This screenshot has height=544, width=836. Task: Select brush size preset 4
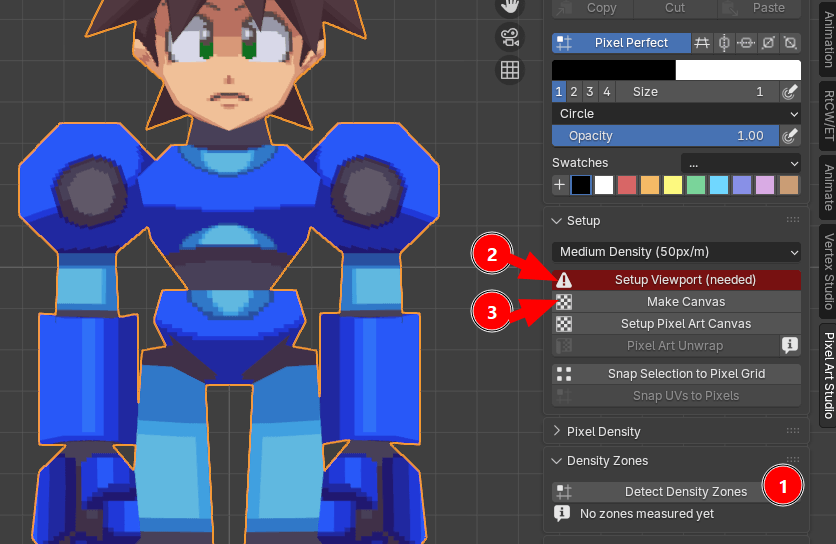click(607, 92)
